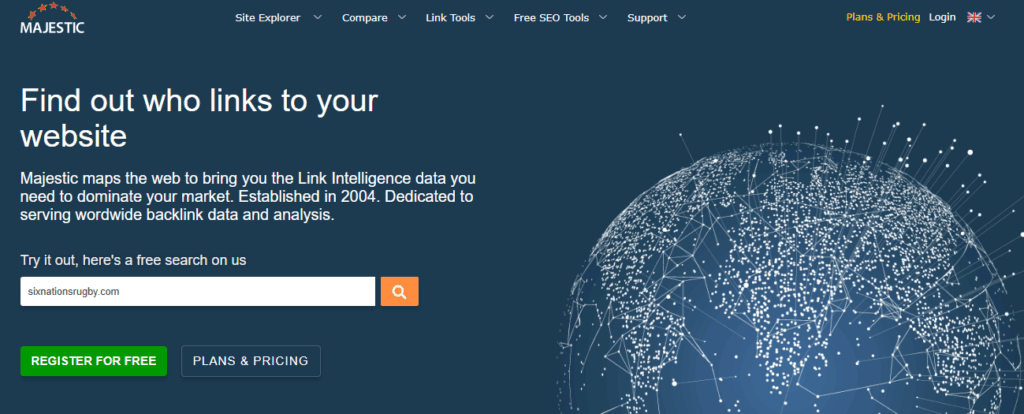Click the UK flag language icon

point(974,18)
